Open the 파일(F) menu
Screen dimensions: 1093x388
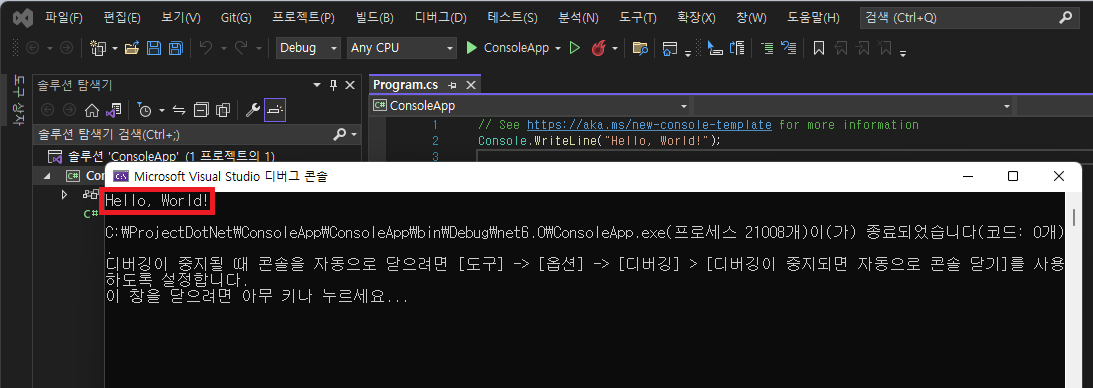tap(63, 17)
